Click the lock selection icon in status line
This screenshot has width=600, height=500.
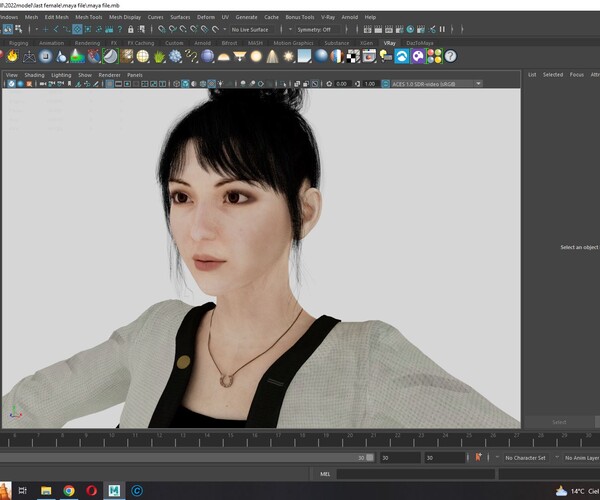point(130,29)
